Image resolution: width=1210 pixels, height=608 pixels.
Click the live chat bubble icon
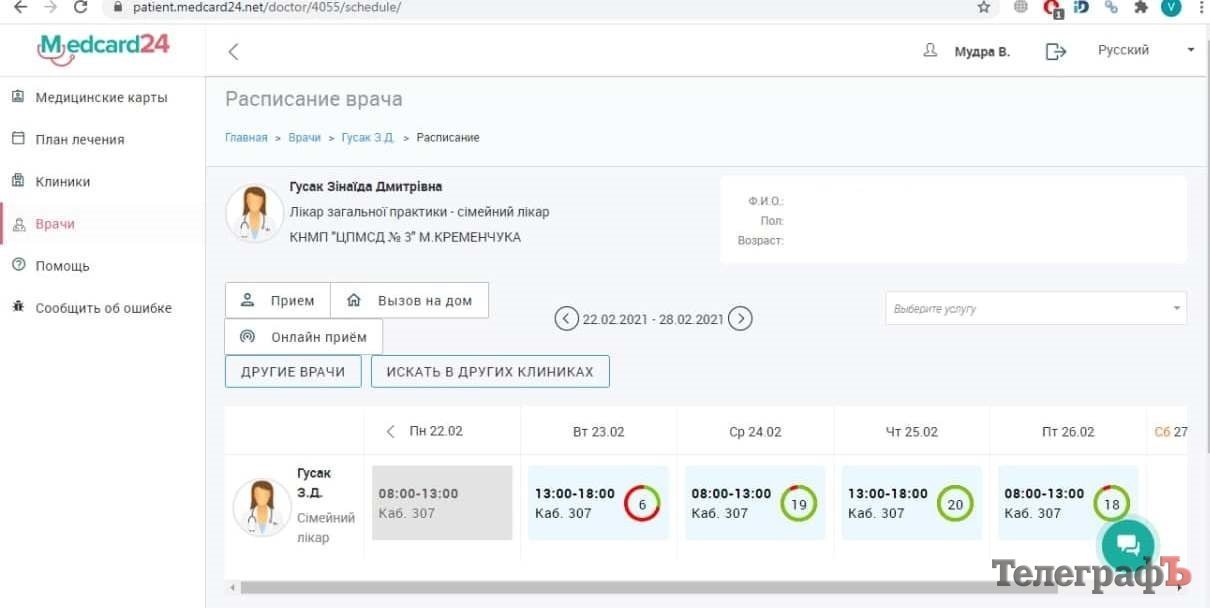click(x=1127, y=545)
